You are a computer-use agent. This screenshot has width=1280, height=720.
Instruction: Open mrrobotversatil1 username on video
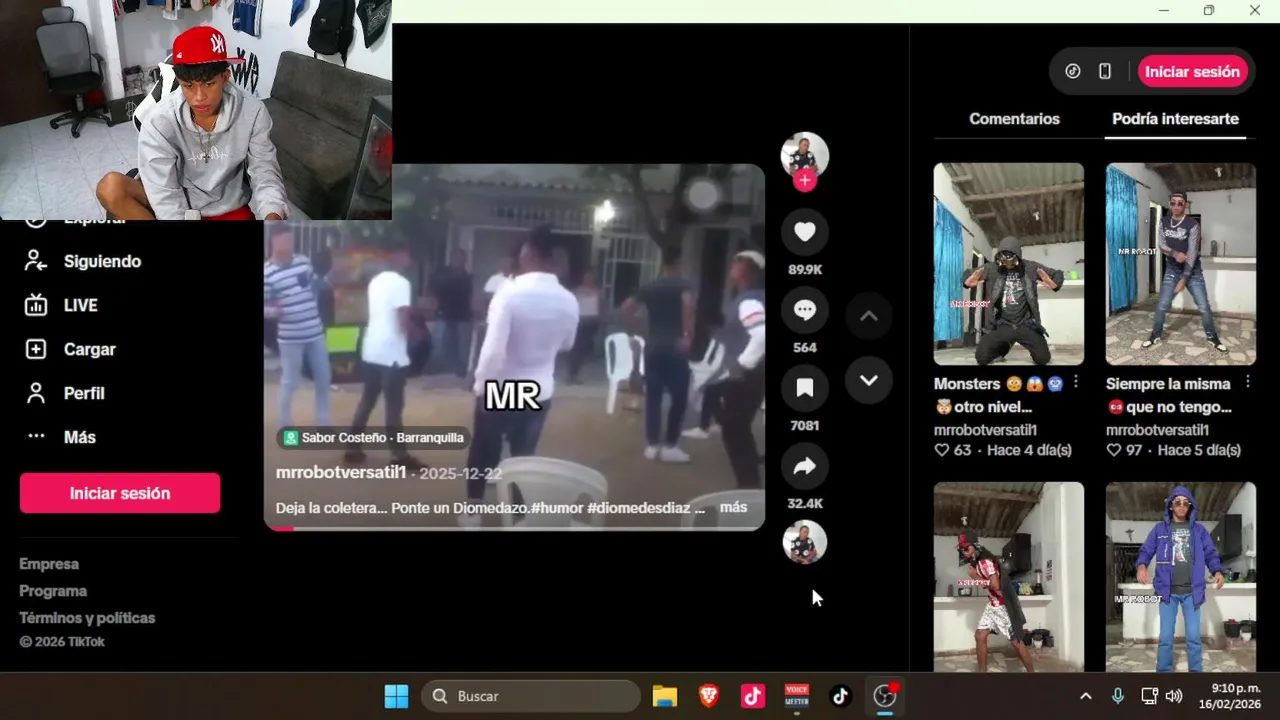tap(341, 473)
